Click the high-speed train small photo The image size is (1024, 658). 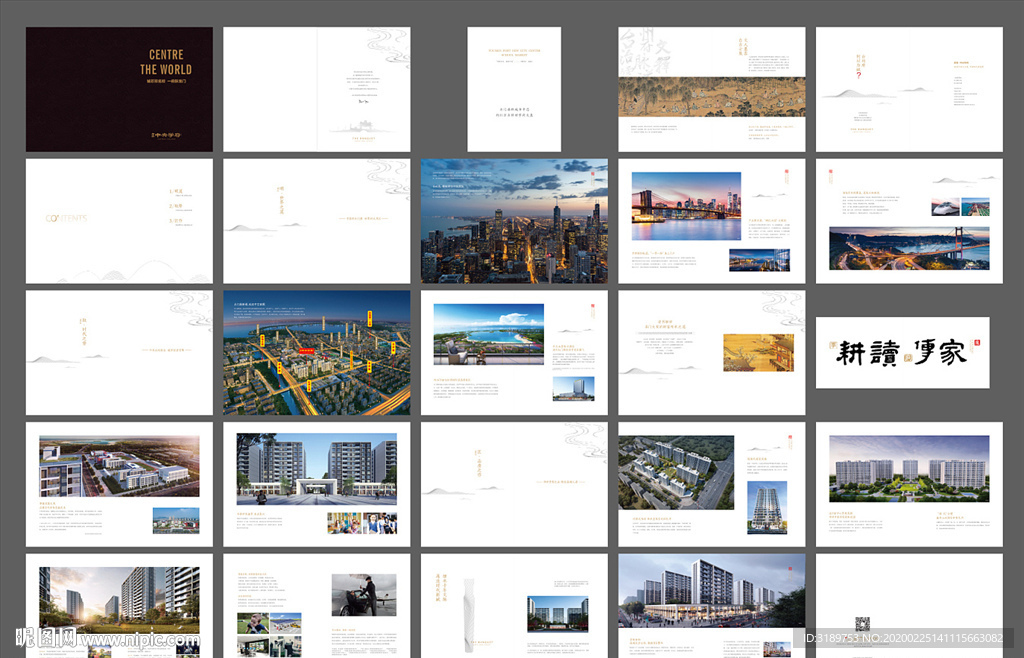946,207
